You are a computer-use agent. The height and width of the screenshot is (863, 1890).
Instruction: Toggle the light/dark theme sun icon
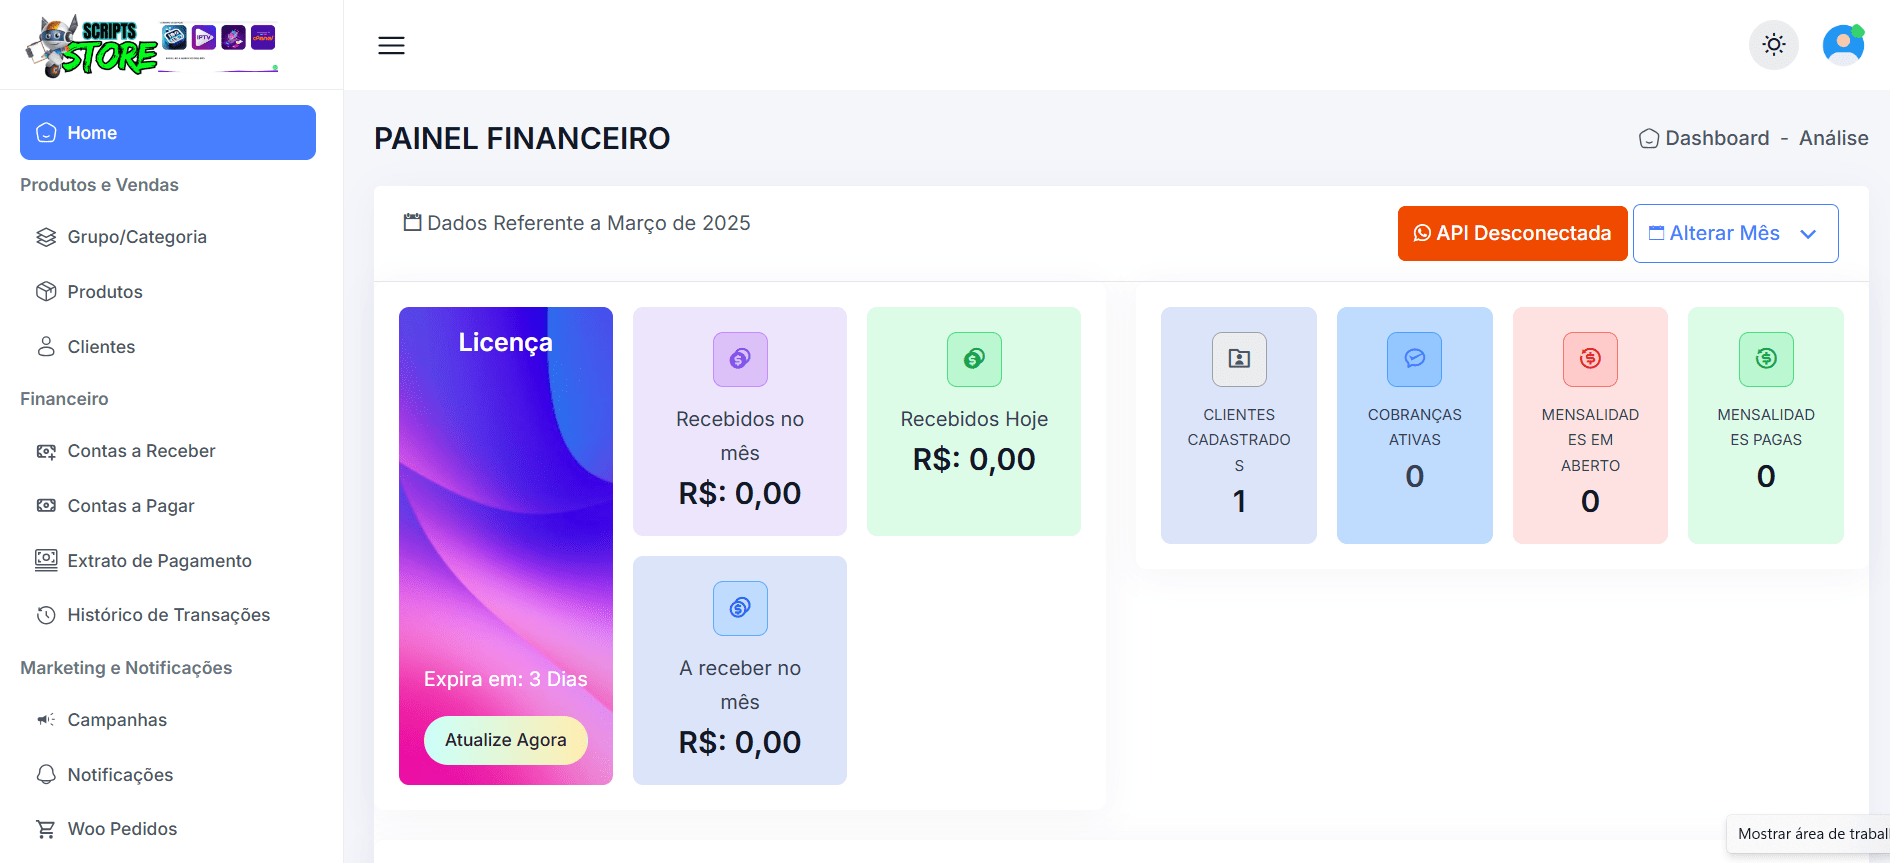click(1773, 45)
